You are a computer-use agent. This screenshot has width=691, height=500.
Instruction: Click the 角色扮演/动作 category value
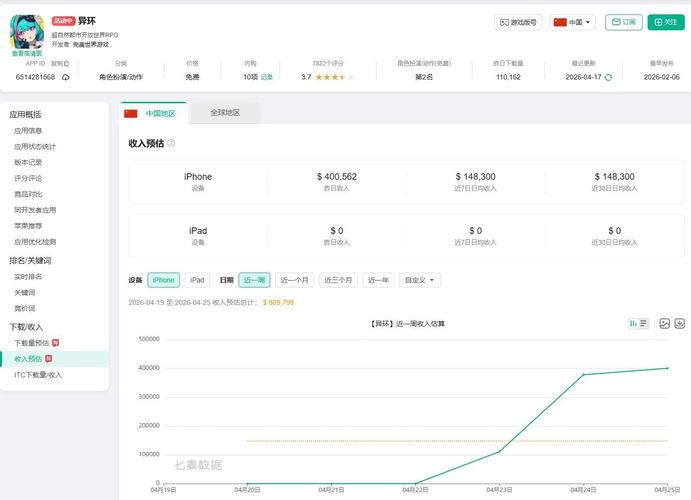[x=121, y=77]
